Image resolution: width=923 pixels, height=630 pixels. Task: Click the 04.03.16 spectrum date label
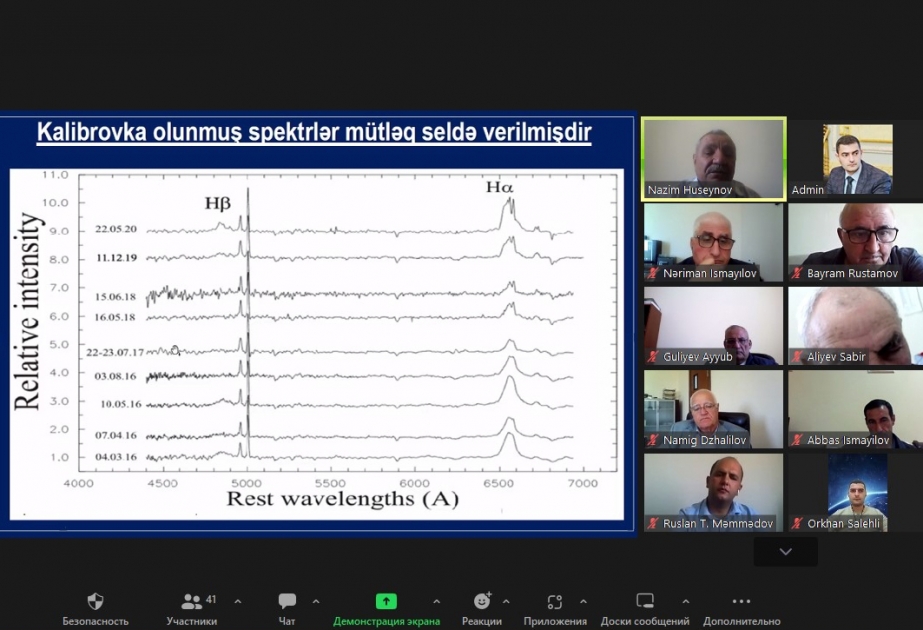click(x=116, y=456)
